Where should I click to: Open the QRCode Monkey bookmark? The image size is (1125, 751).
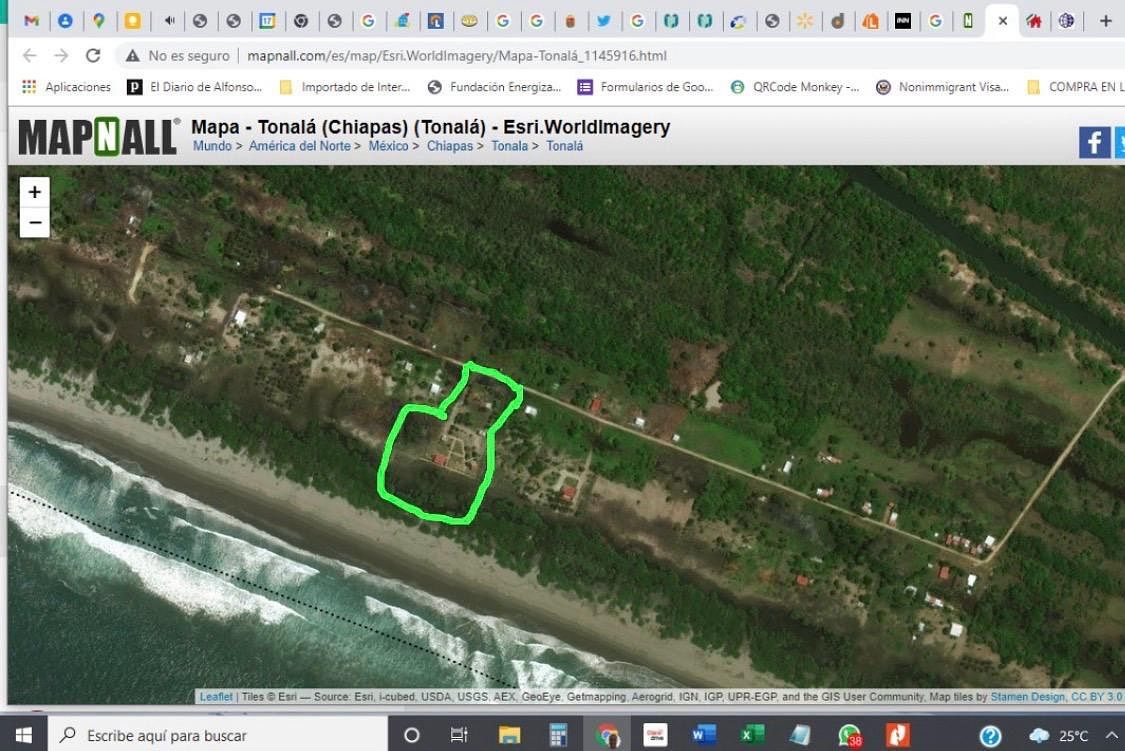click(796, 87)
